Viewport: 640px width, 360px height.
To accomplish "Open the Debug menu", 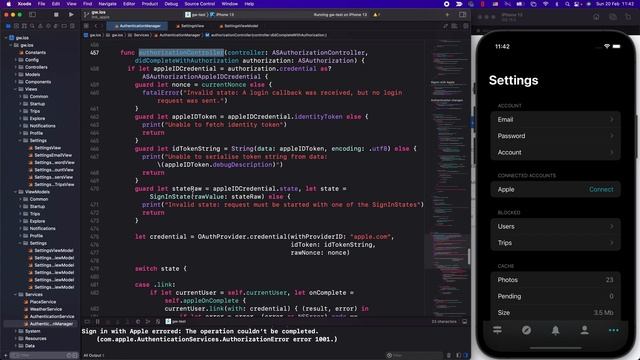I will (171, 4).
